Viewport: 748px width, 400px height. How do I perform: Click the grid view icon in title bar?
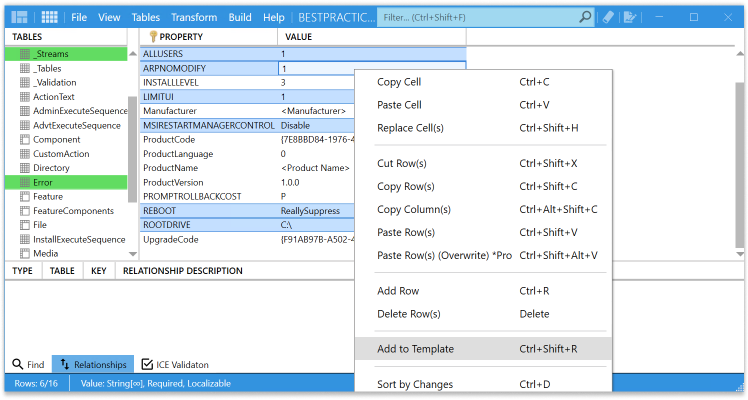pos(50,17)
